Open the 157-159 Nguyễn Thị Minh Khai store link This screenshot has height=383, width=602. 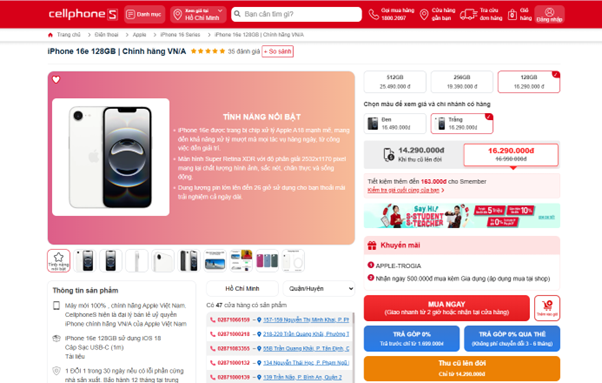pyautogui.click(x=306, y=319)
